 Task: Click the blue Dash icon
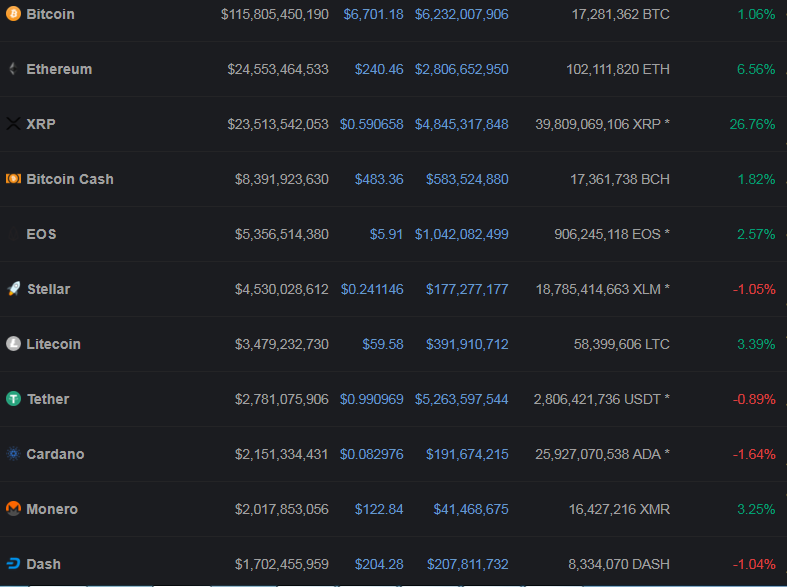tap(13, 564)
